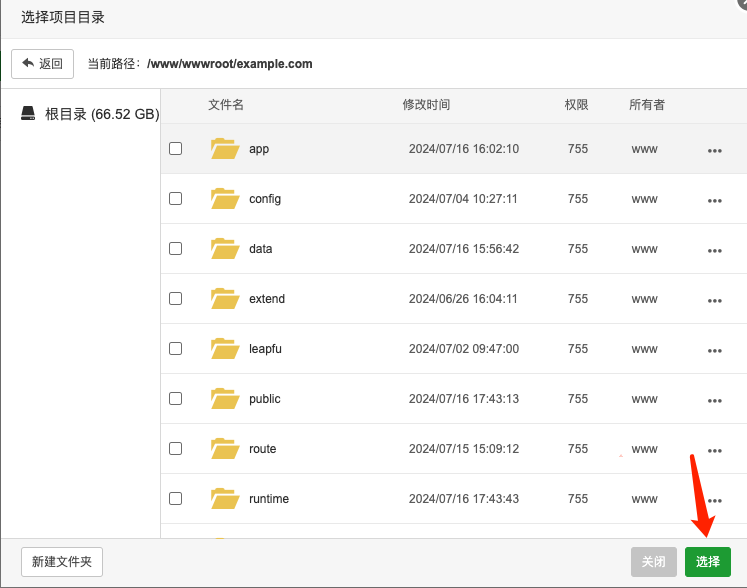Open the three-dot menu for data
This screenshot has width=747, height=588.
714,250
